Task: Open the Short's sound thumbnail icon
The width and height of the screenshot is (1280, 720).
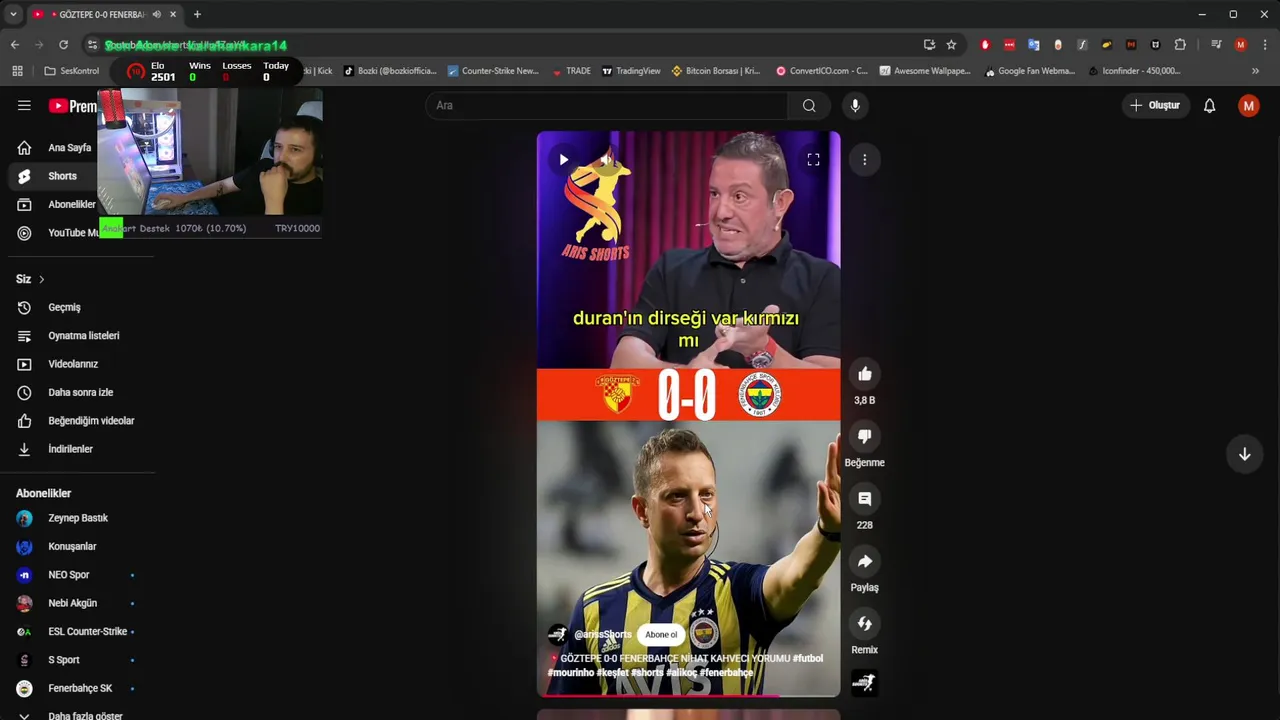Action: pyautogui.click(x=865, y=682)
